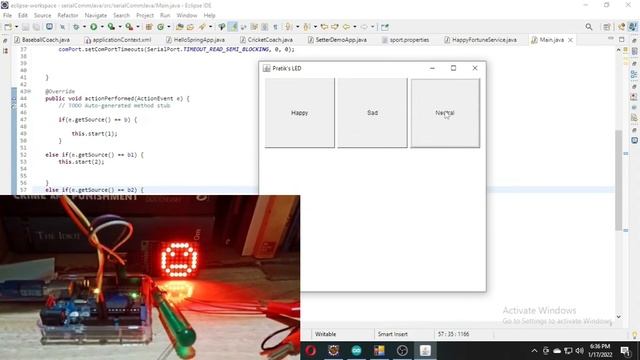This screenshot has height=360, width=640.
Task: Open the New Java Class dropdown arrow
Action: pyautogui.click(x=169, y=27)
